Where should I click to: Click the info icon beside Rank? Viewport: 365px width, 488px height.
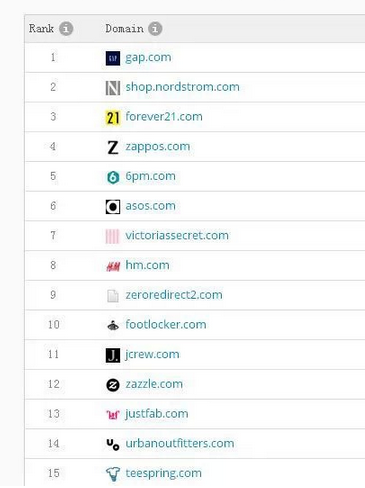(66, 29)
